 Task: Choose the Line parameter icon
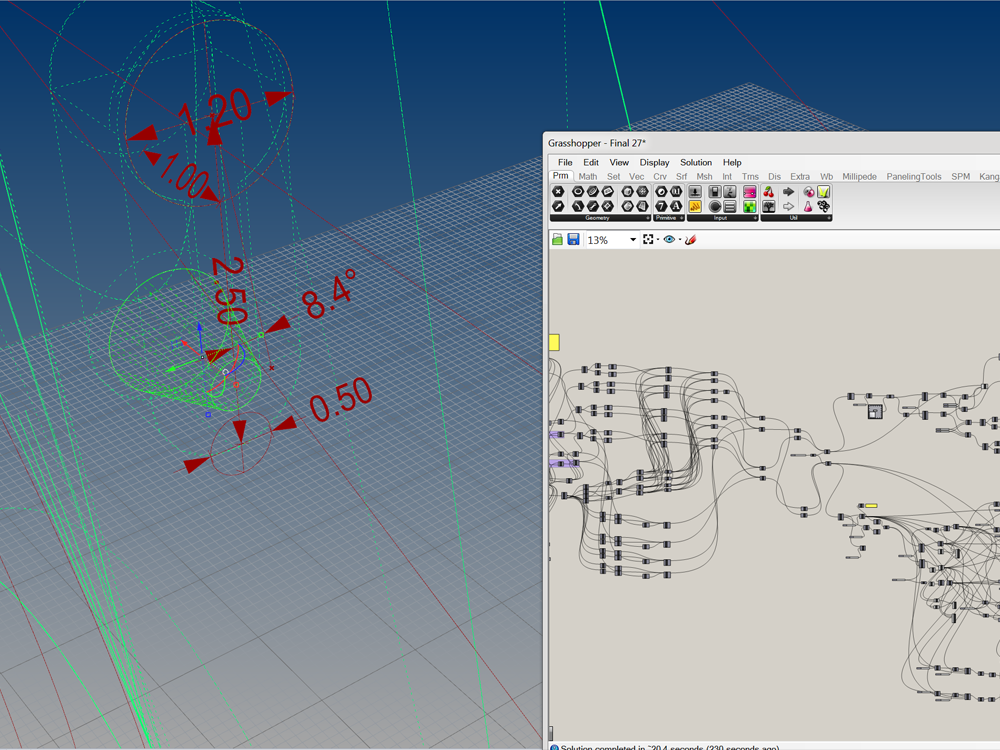592,206
